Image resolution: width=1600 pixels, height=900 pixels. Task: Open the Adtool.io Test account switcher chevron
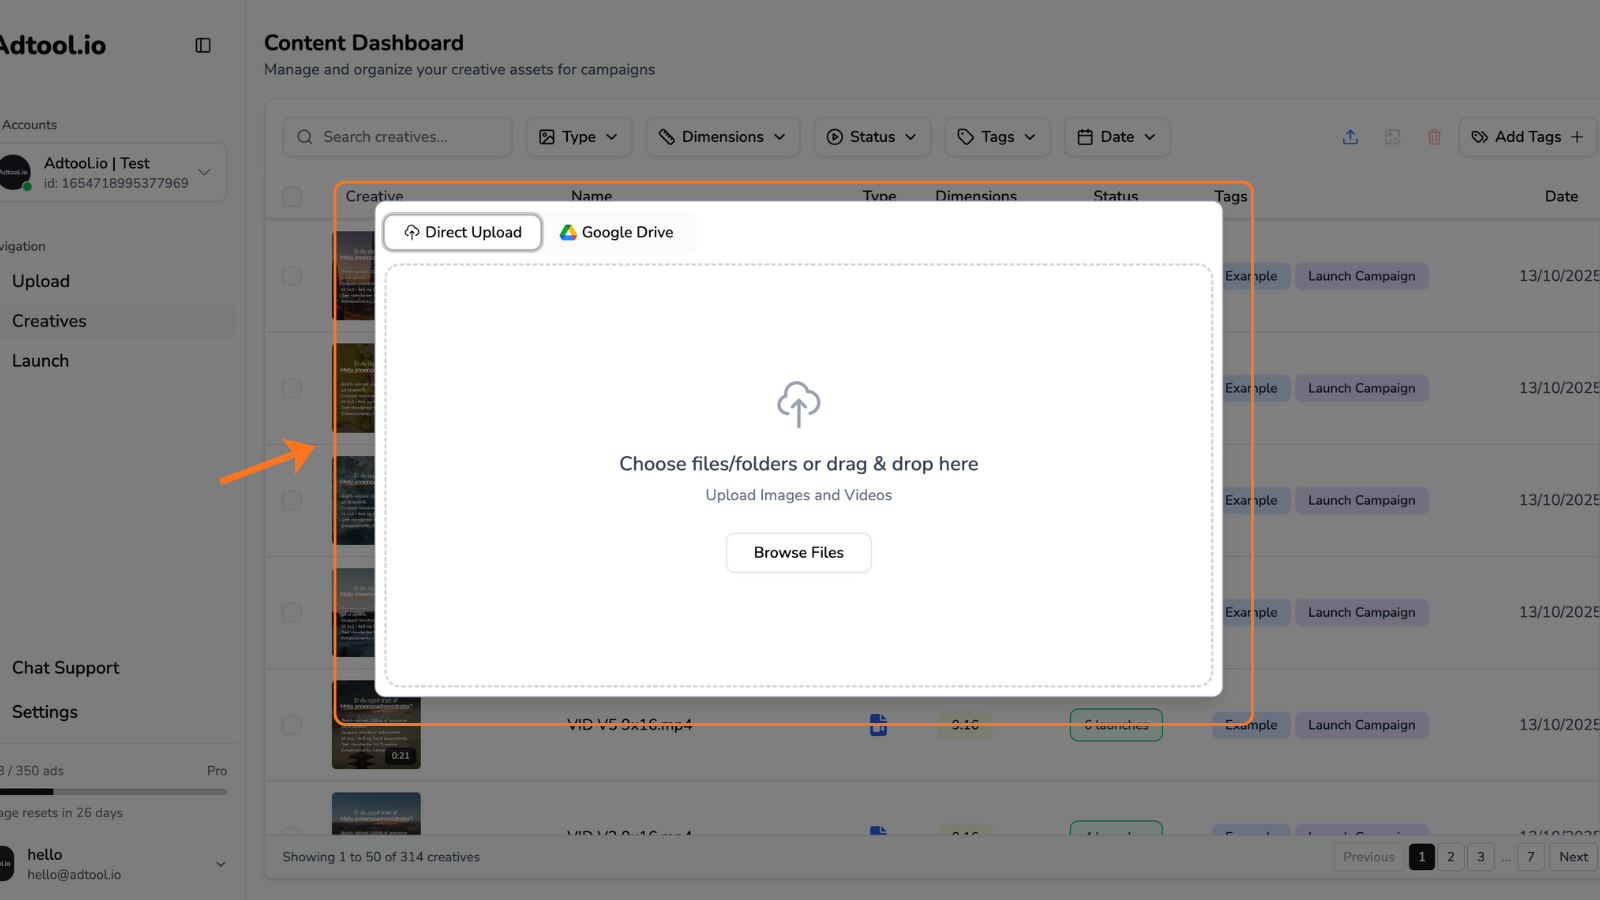pos(203,171)
